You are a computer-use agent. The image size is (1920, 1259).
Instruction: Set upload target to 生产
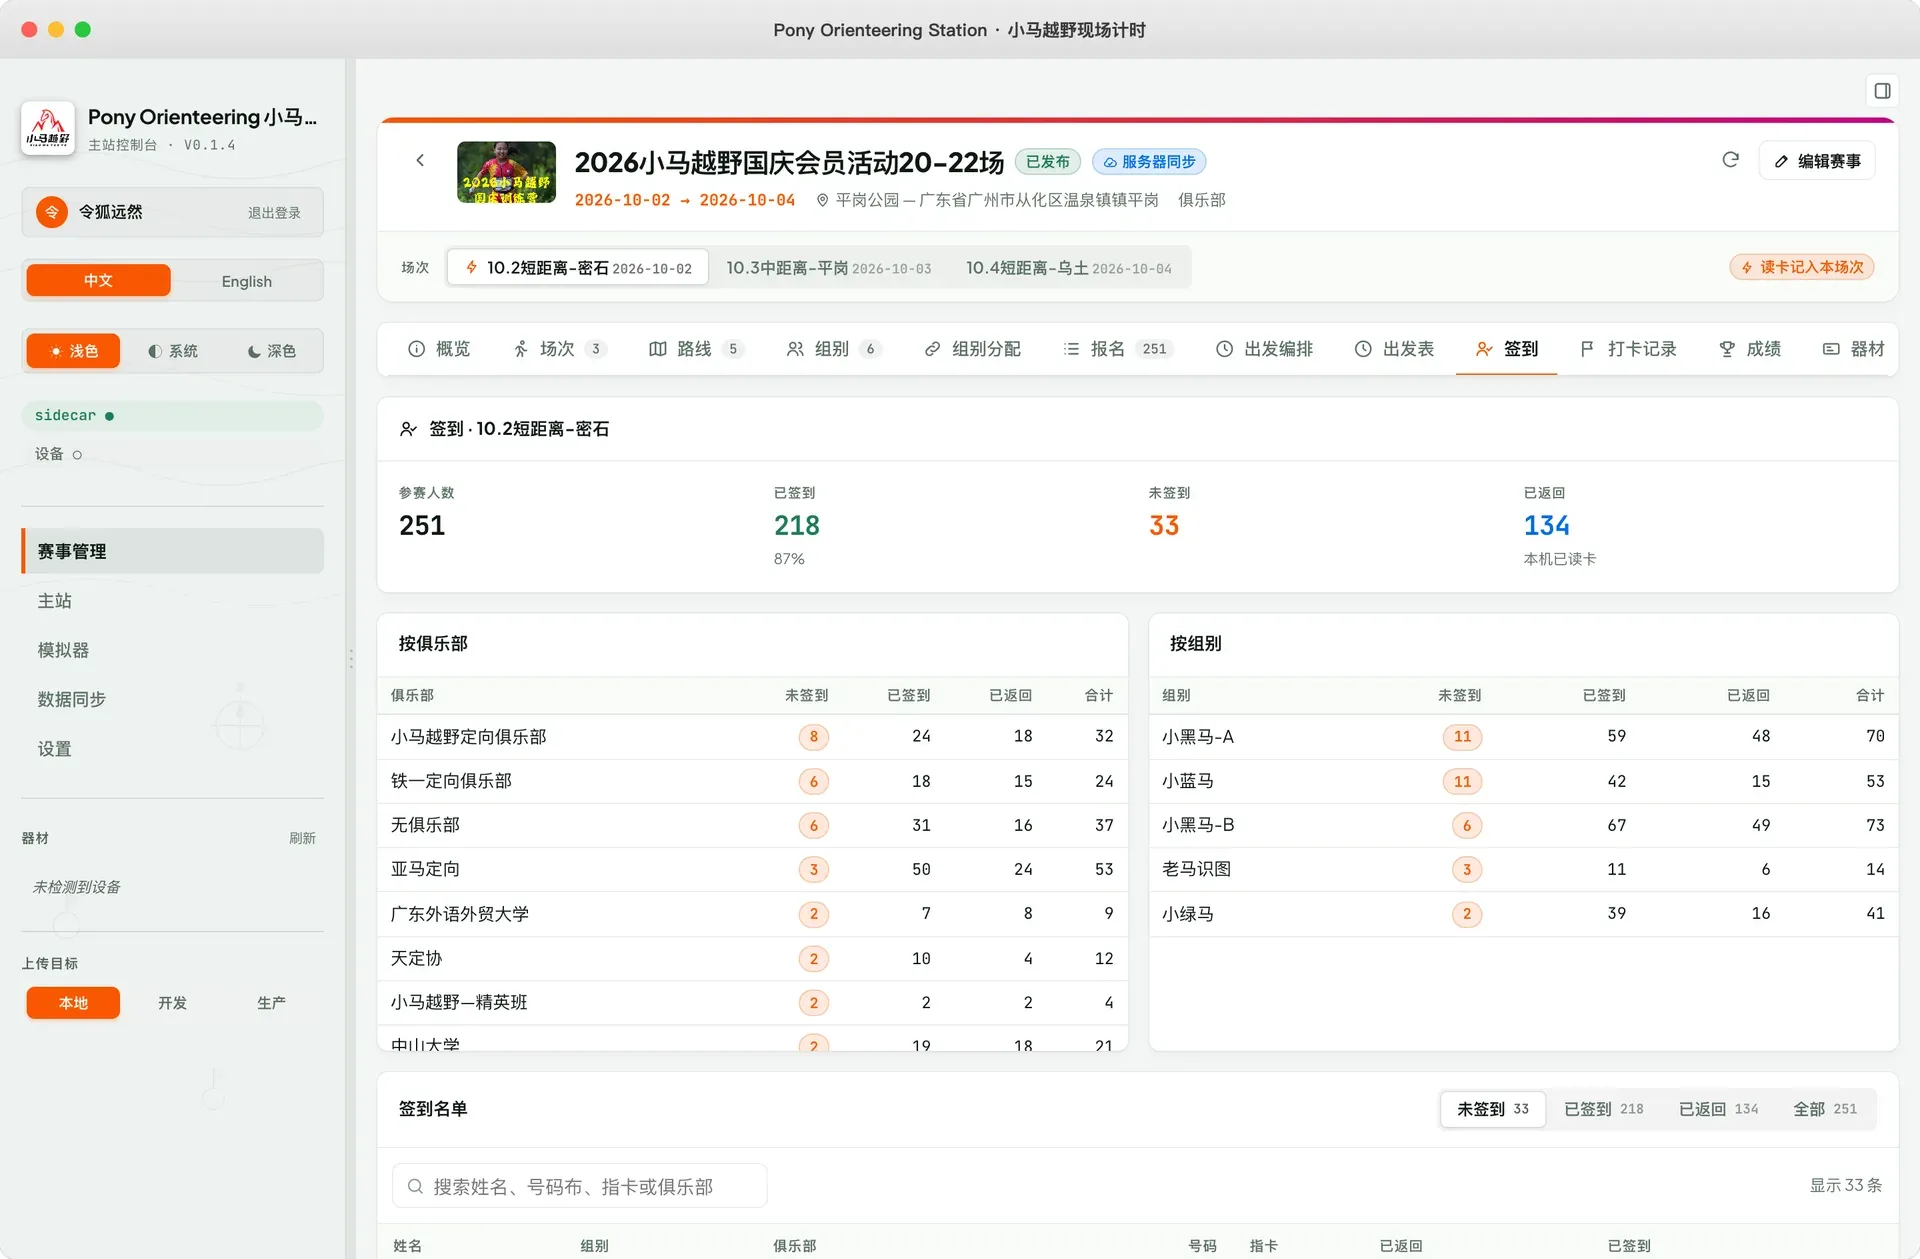coord(271,1003)
